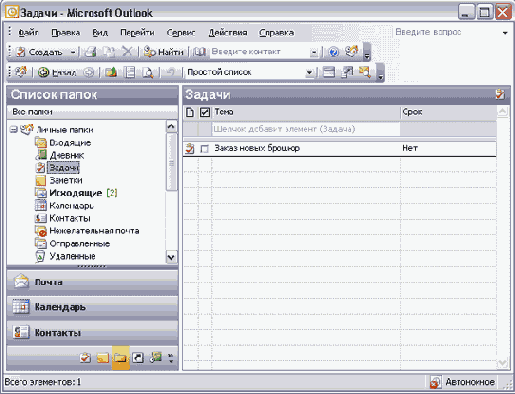The width and height of the screenshot is (515, 394).
Task: Click the Microsoft Office Help icon
Action: [333, 52]
